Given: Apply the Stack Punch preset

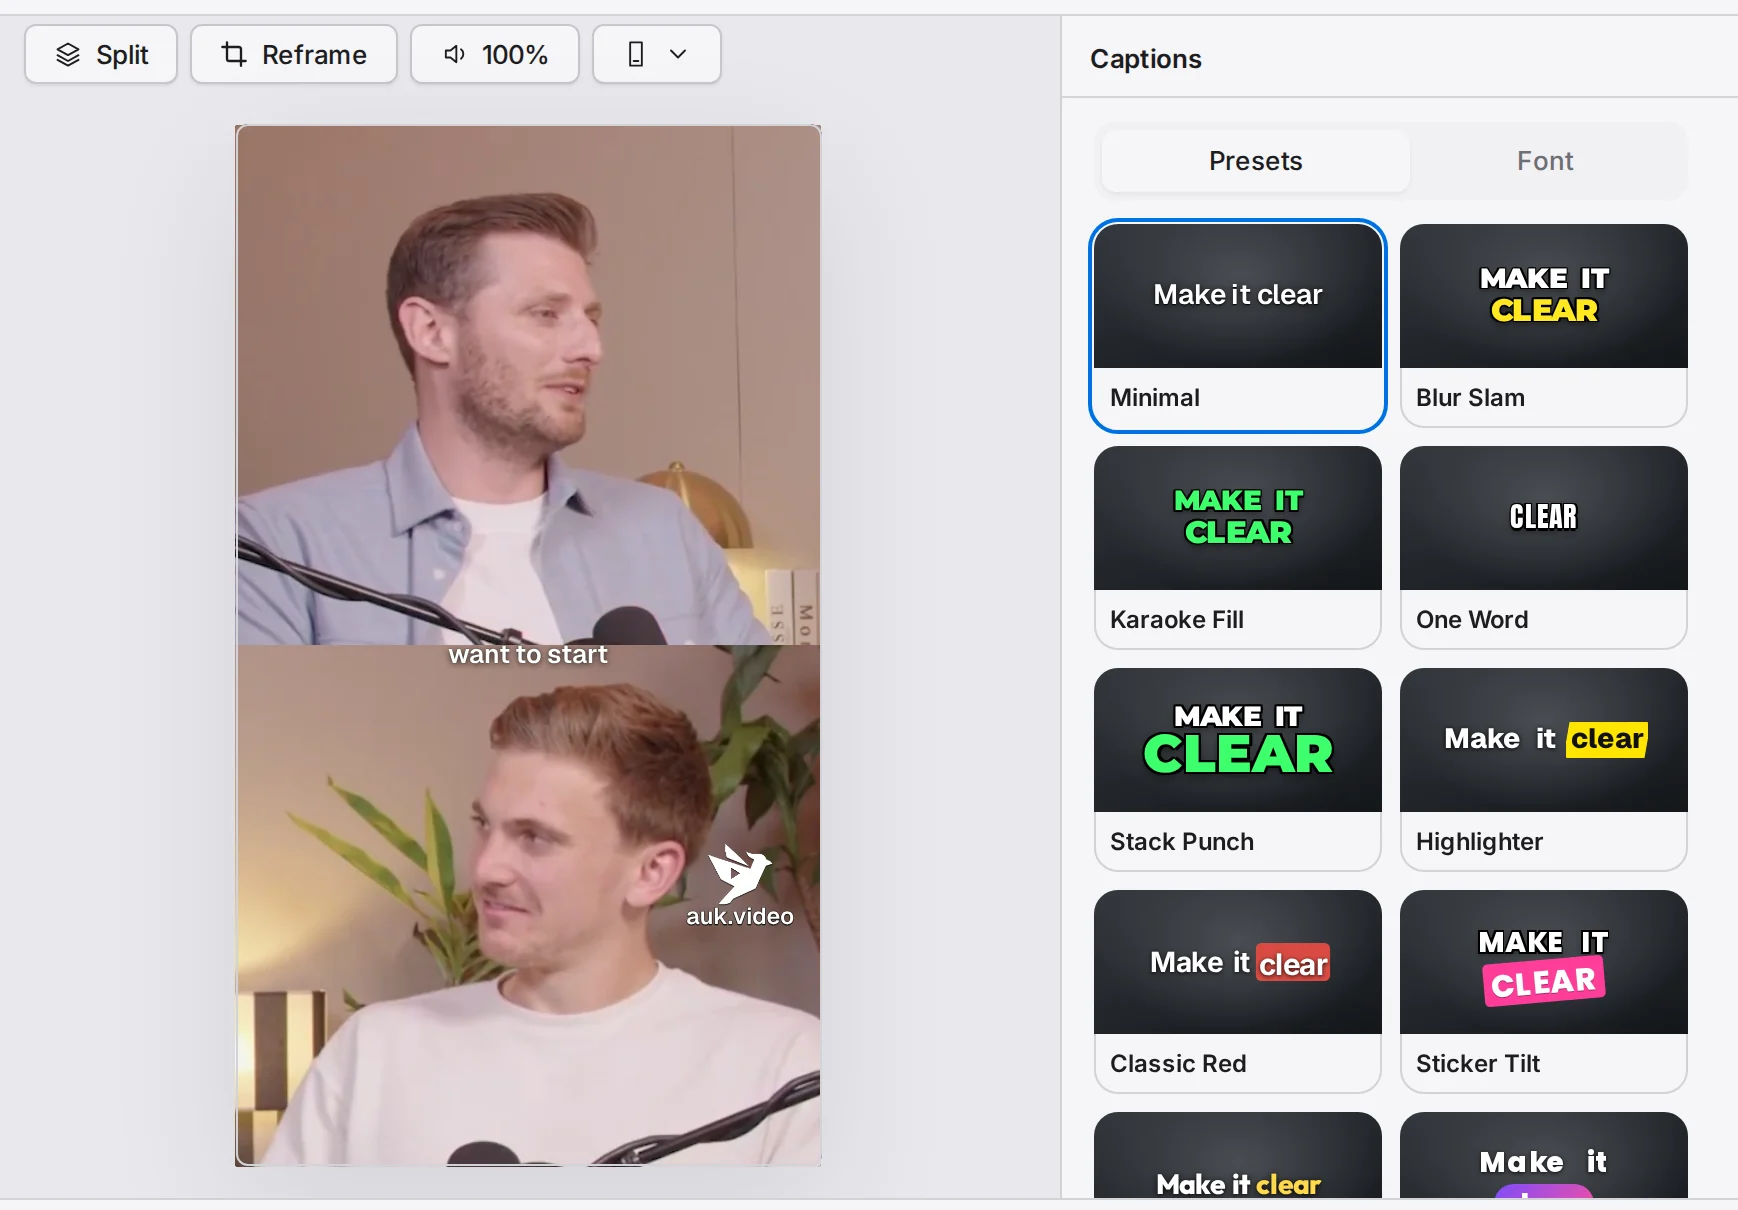Looking at the screenshot, I should coord(1238,770).
